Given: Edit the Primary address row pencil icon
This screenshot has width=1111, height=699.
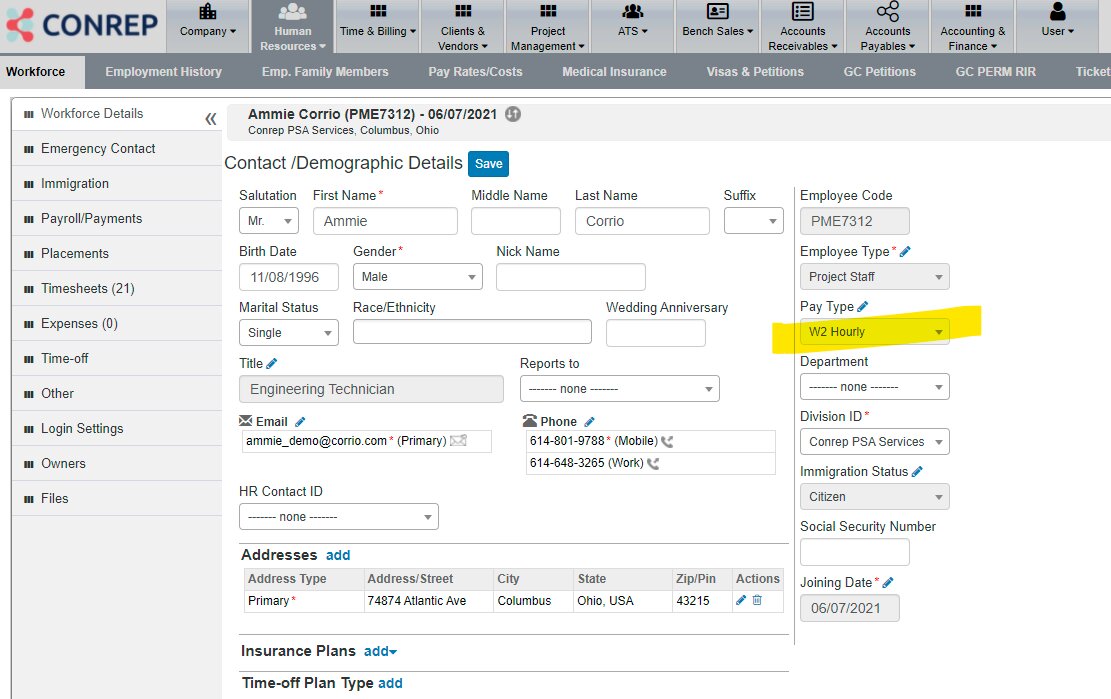Looking at the screenshot, I should coord(741,600).
